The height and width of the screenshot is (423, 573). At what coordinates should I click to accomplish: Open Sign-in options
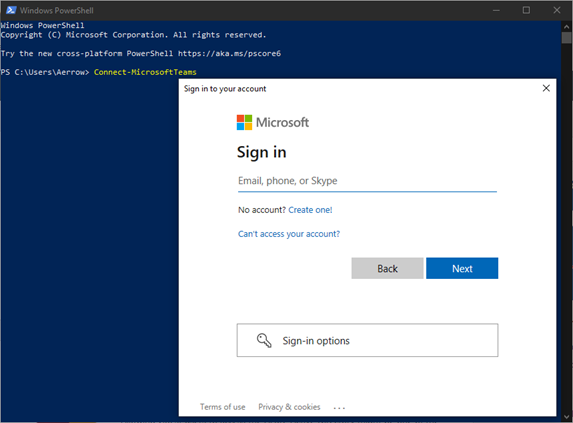click(x=367, y=340)
